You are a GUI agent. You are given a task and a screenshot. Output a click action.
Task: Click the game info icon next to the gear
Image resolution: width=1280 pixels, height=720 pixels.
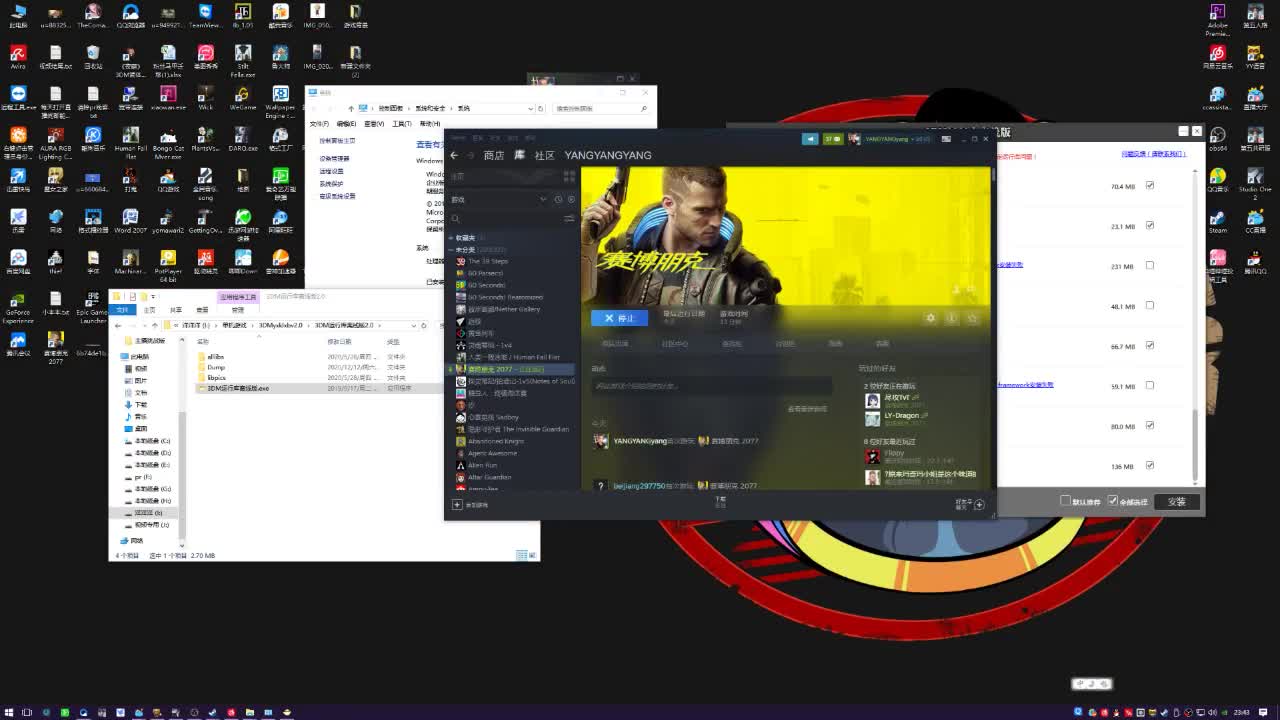951,318
